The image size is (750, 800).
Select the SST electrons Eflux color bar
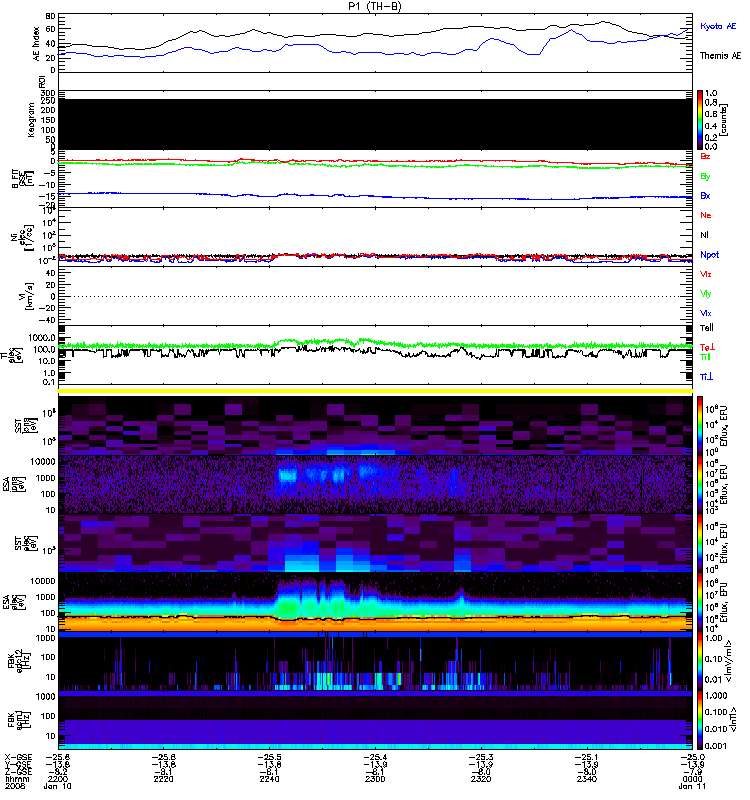pyautogui.click(x=700, y=543)
